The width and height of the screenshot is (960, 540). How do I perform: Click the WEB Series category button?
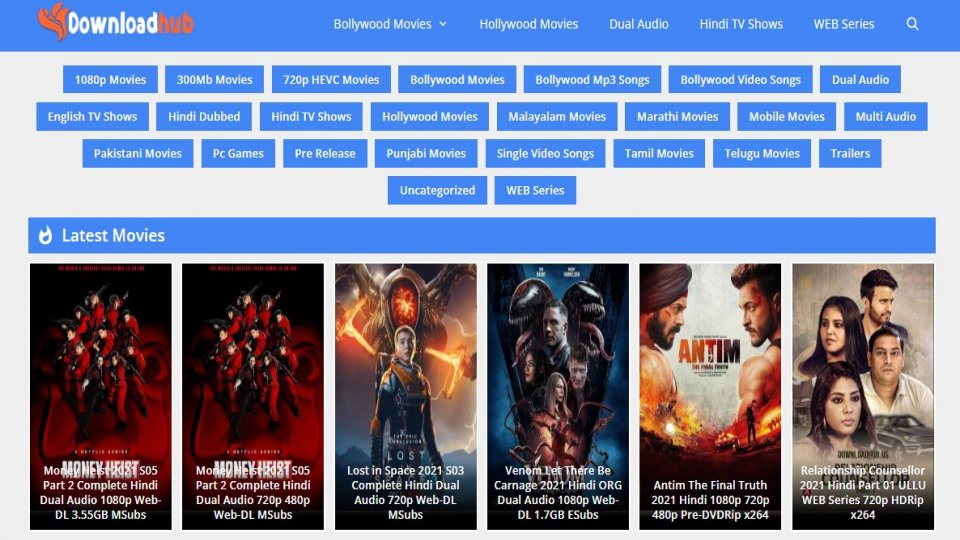tap(535, 190)
